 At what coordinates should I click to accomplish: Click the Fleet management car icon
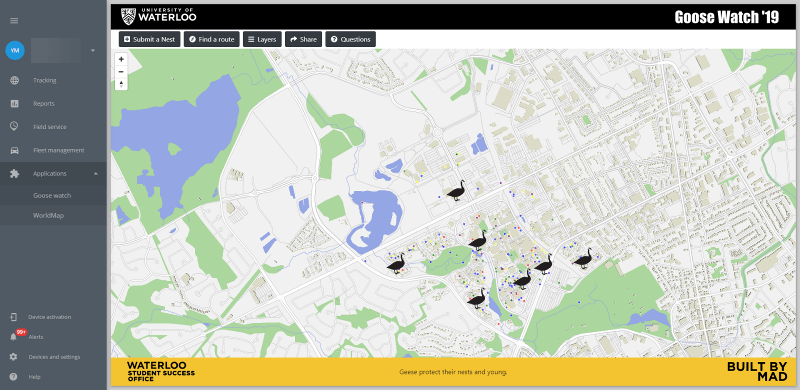point(14,150)
